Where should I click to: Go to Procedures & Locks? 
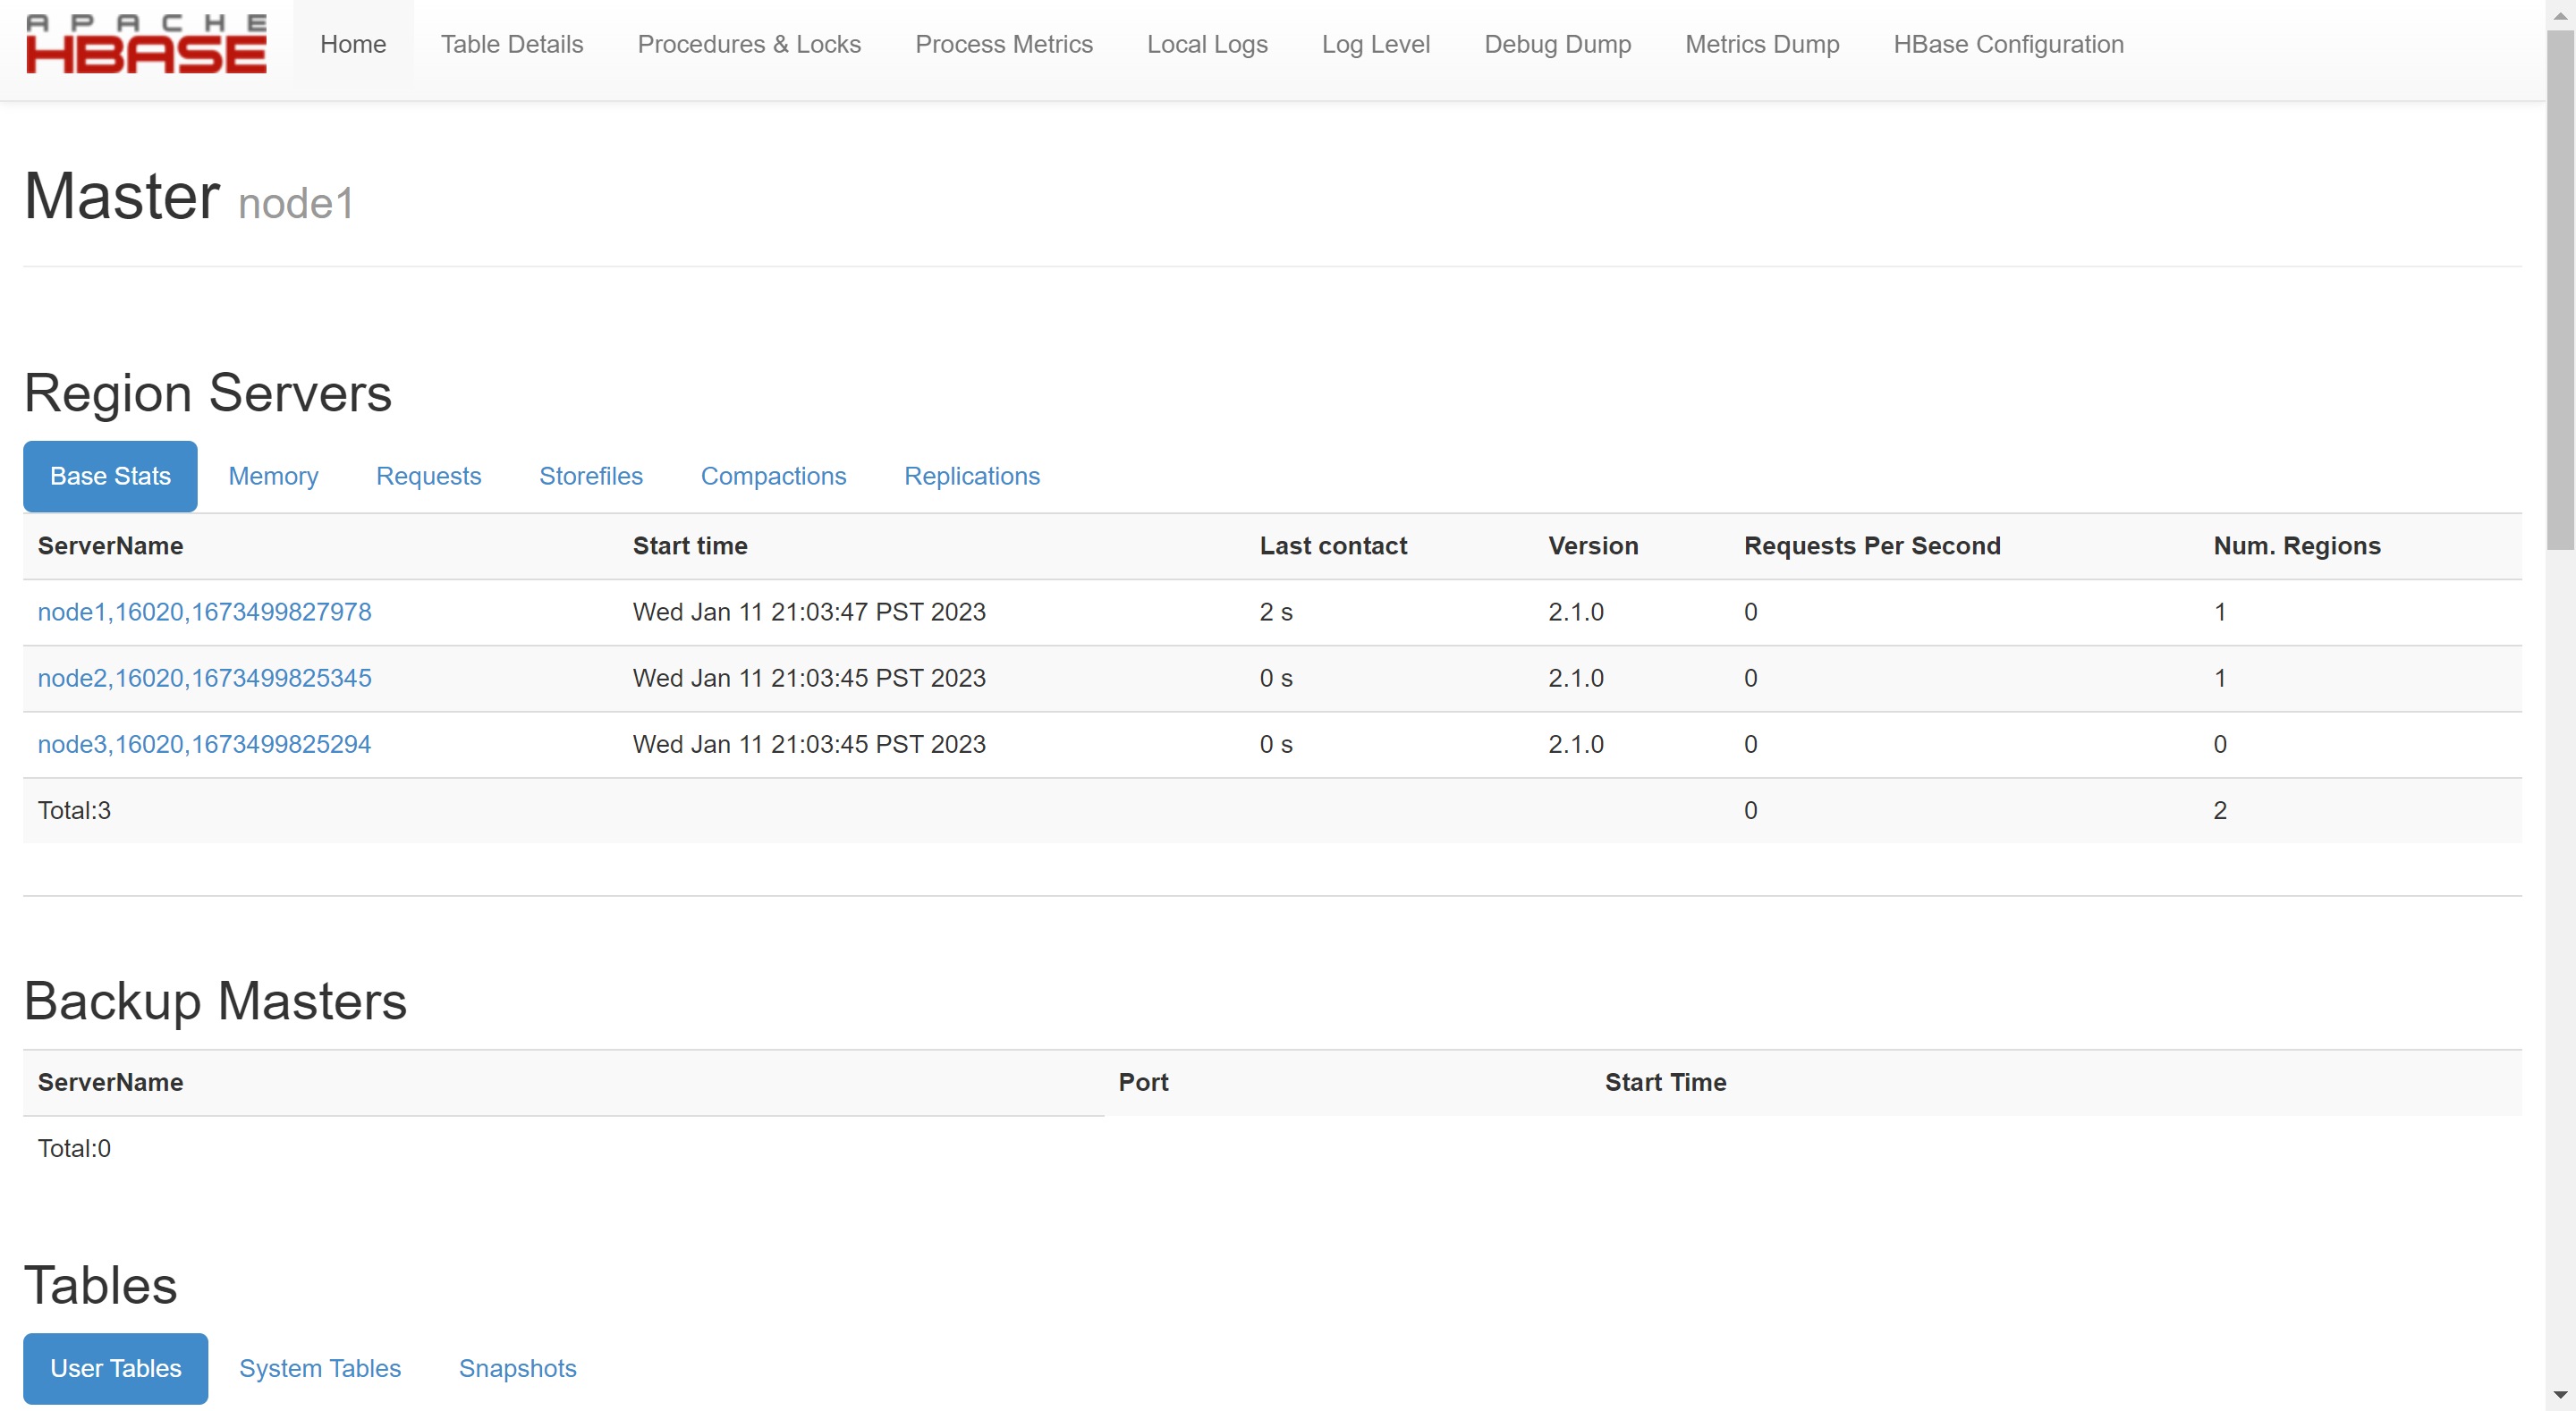coord(749,45)
